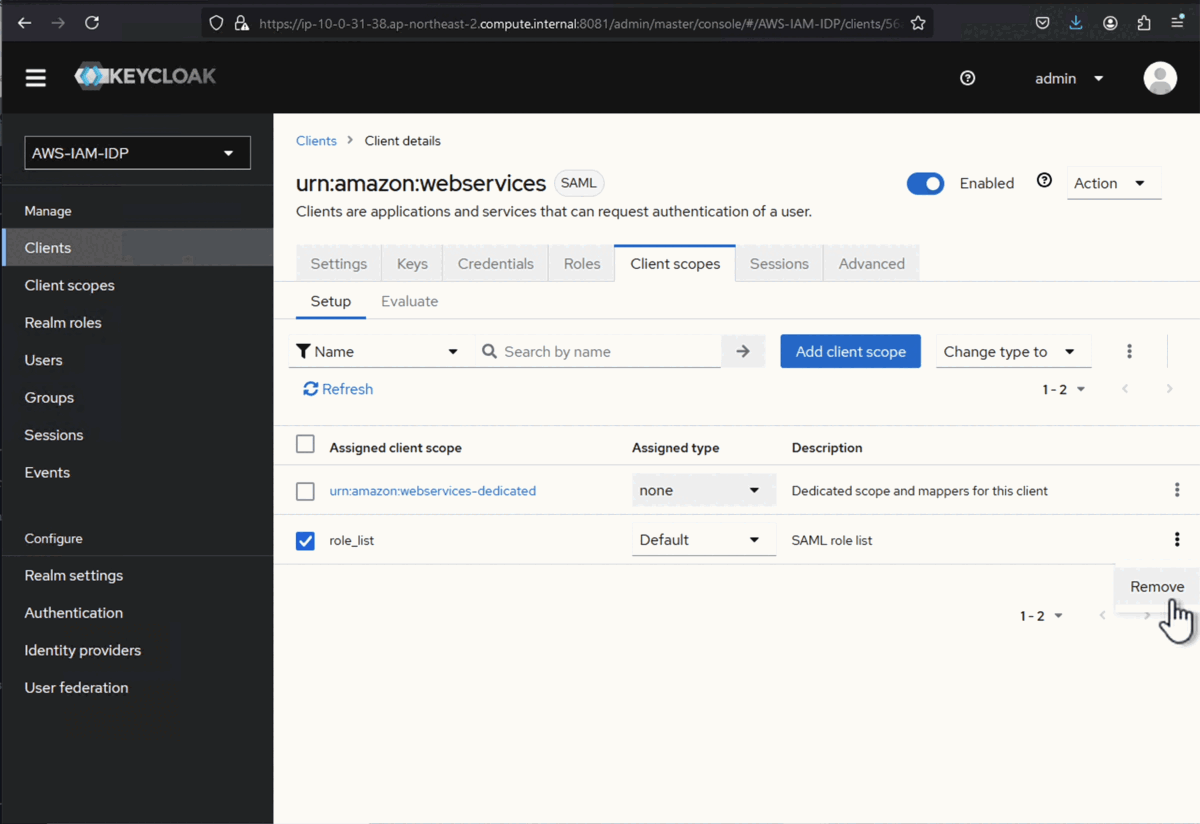Open the AWS-IAM-IDP realm selector

pyautogui.click(x=137, y=153)
